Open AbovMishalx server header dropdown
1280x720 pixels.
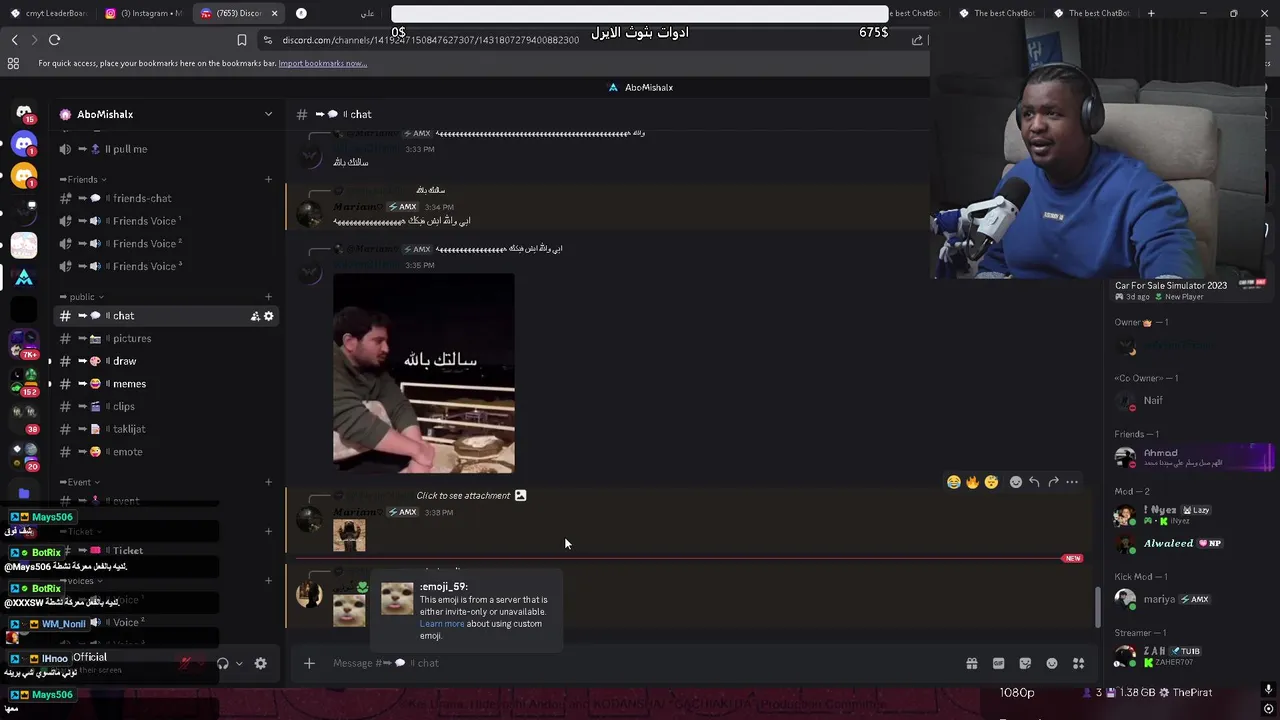[x=268, y=114]
